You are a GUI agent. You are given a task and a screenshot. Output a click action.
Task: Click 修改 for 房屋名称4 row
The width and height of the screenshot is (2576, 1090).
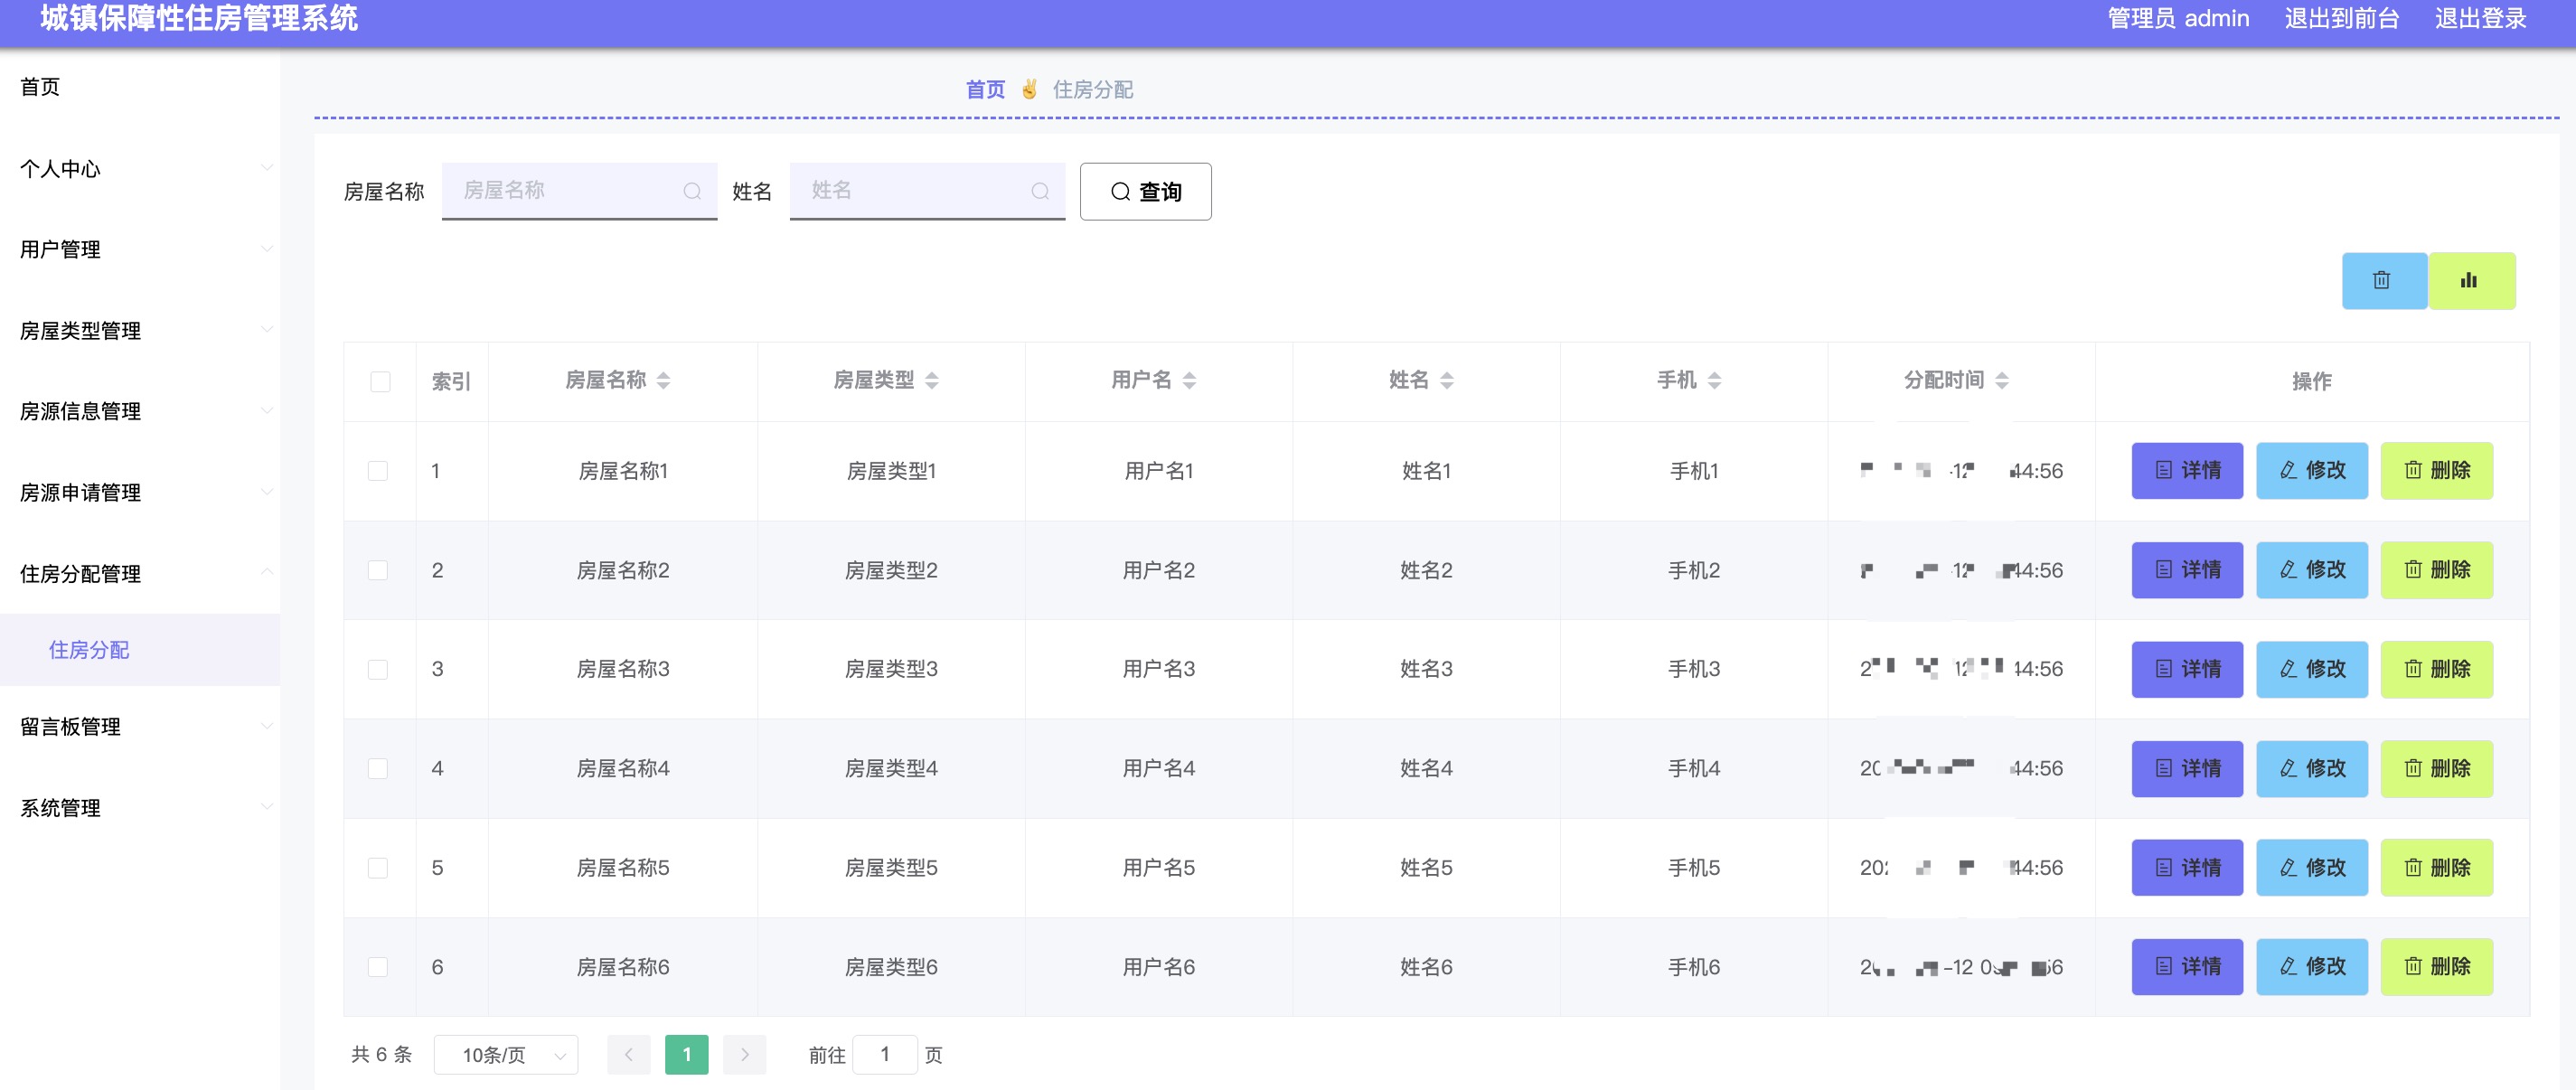2312,768
